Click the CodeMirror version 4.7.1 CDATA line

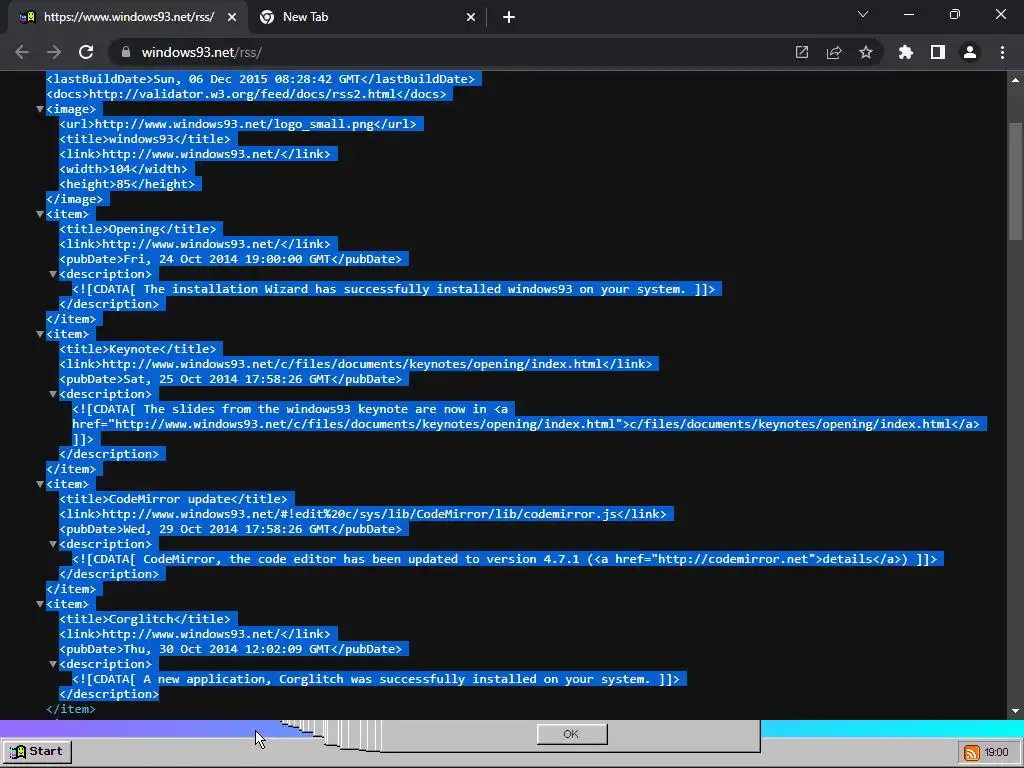[x=505, y=560]
